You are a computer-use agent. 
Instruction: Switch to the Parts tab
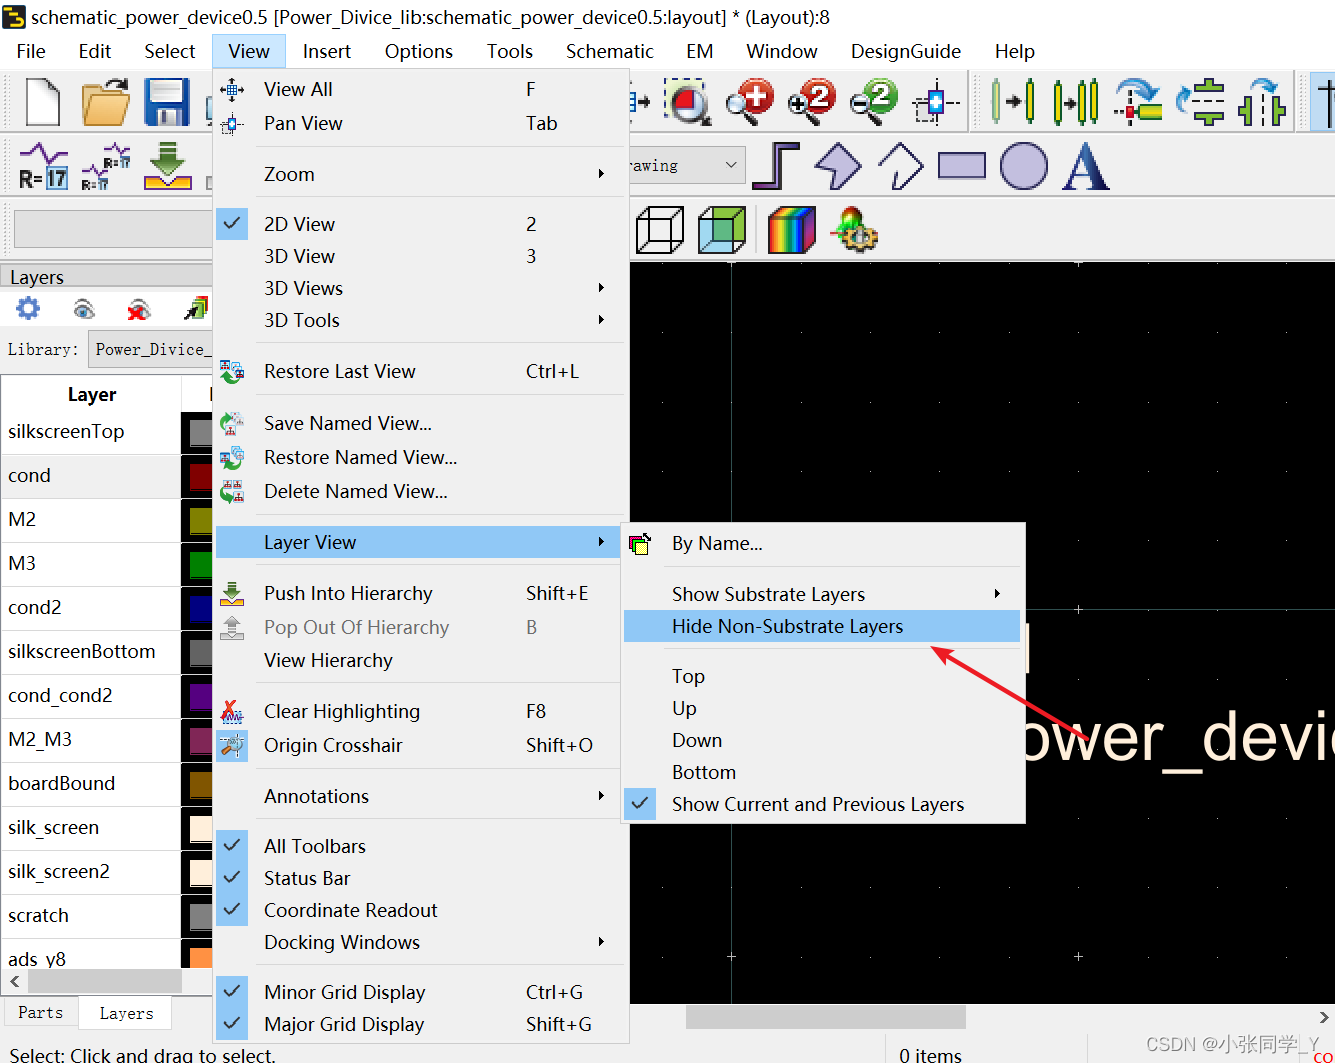[x=41, y=1013]
